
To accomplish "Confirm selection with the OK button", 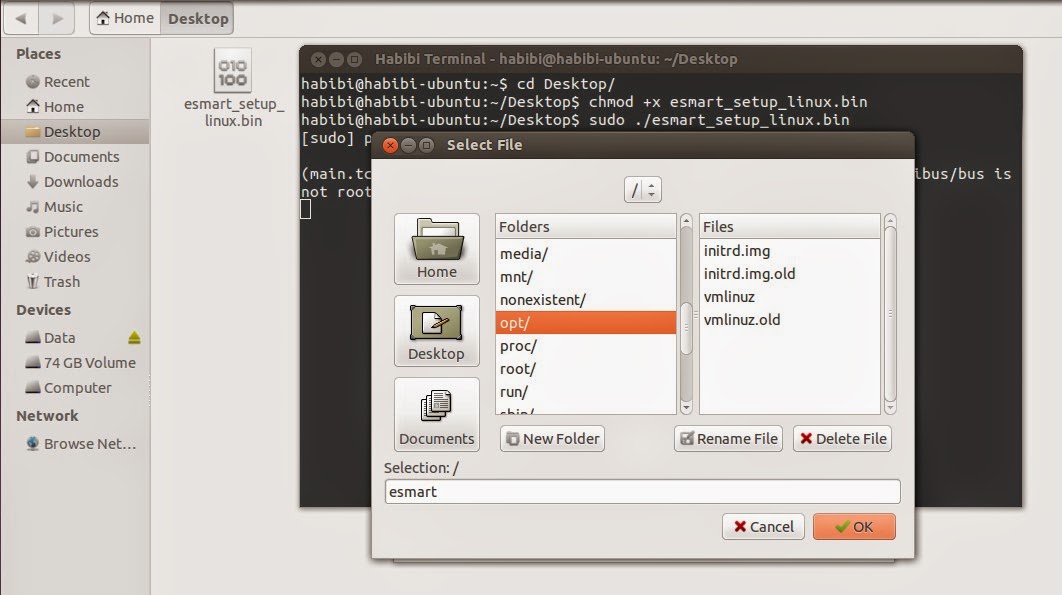I will (854, 527).
